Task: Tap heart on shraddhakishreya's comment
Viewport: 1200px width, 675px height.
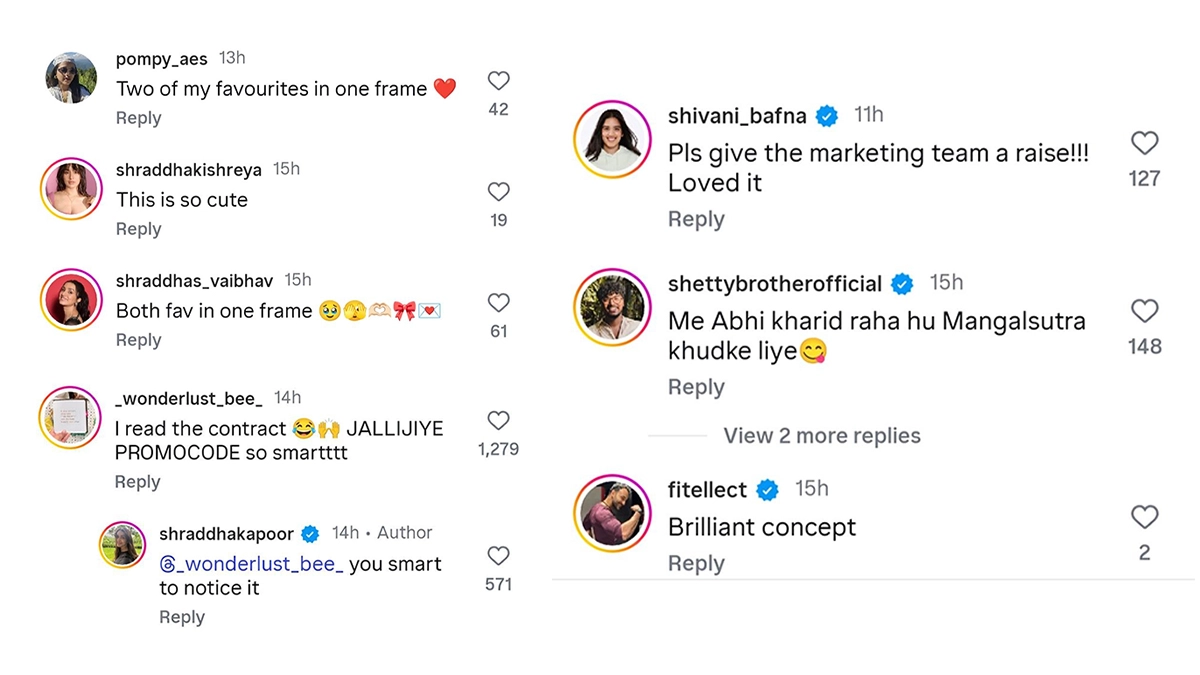Action: [498, 192]
